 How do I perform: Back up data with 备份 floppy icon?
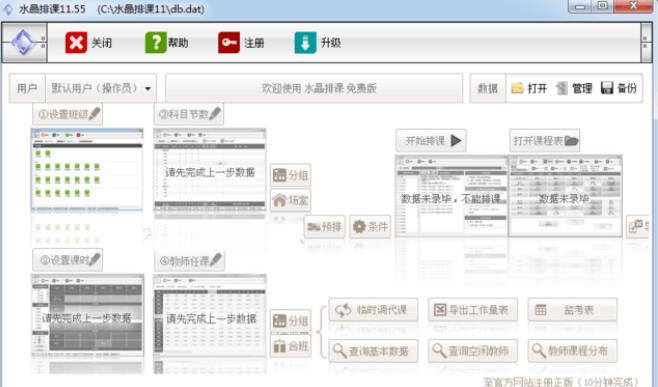[x=607, y=88]
